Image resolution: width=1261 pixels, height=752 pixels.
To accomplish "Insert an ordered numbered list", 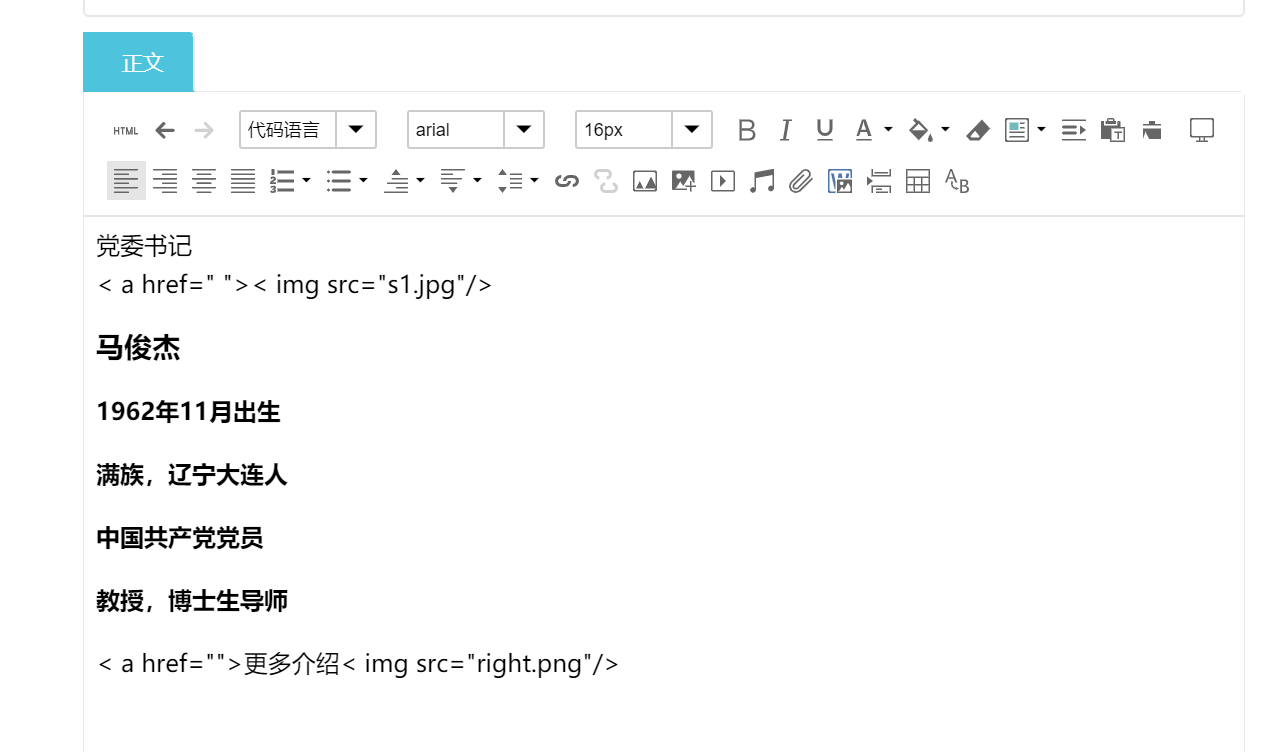I will click(x=282, y=181).
